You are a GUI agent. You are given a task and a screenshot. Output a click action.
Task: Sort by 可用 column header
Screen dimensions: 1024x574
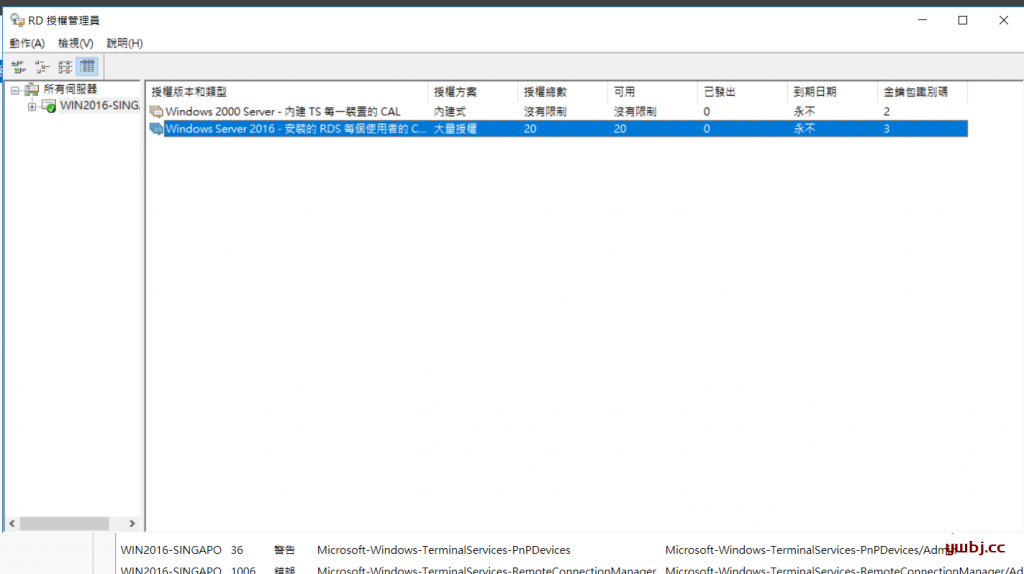pyautogui.click(x=652, y=92)
